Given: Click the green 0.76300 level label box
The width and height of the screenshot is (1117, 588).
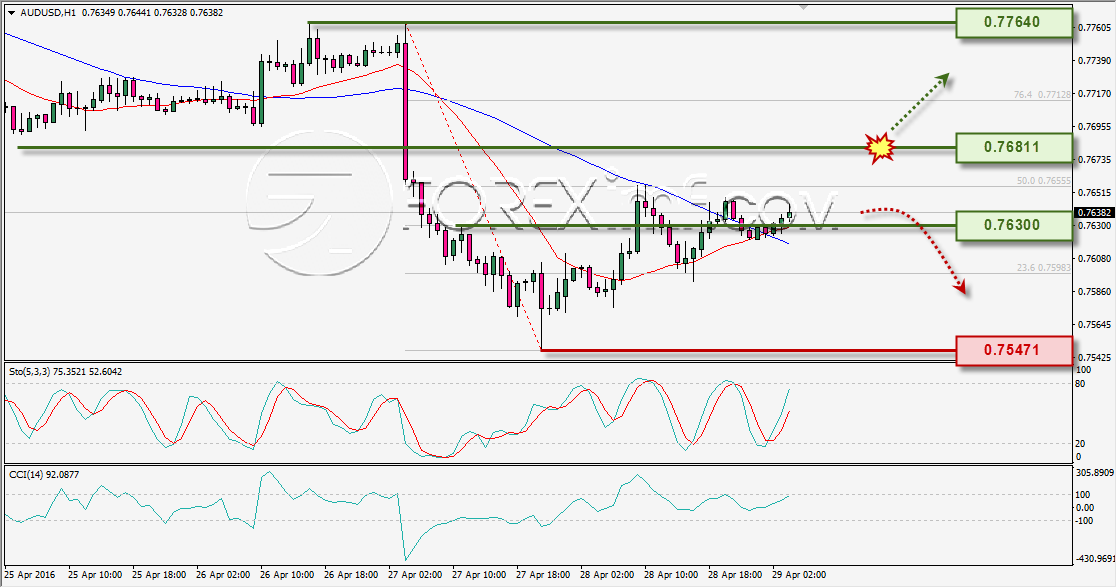Looking at the screenshot, I should pos(1014,225).
